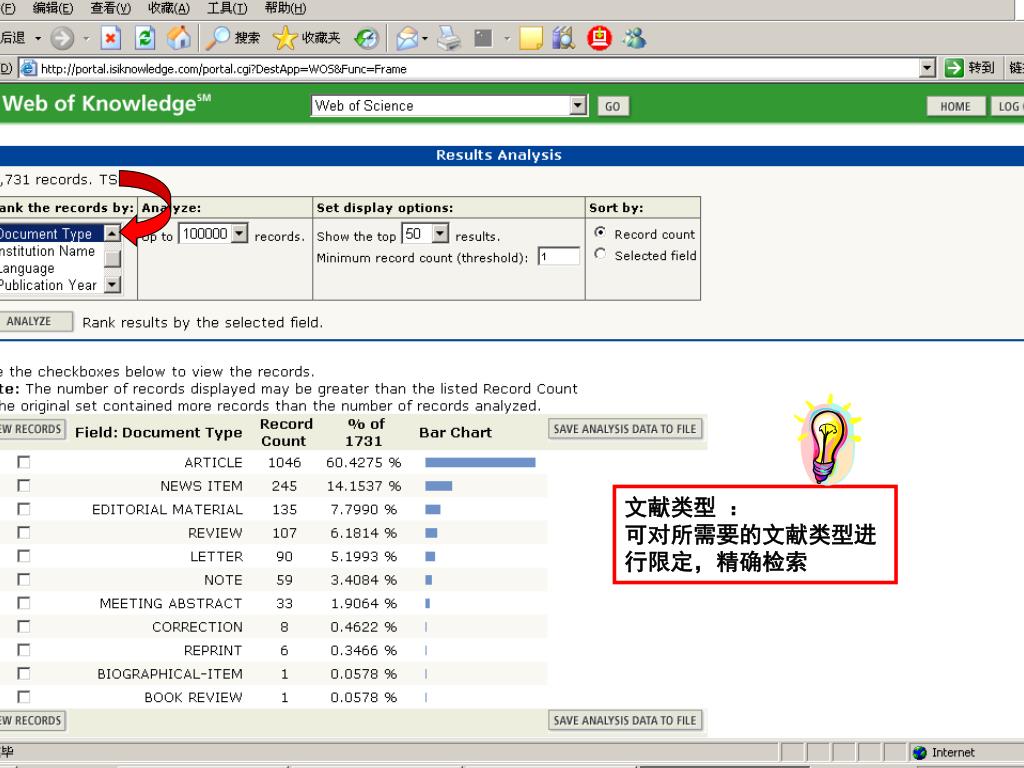Check the REPRINT row checkbox
The width and height of the screenshot is (1024, 768).
[24, 650]
